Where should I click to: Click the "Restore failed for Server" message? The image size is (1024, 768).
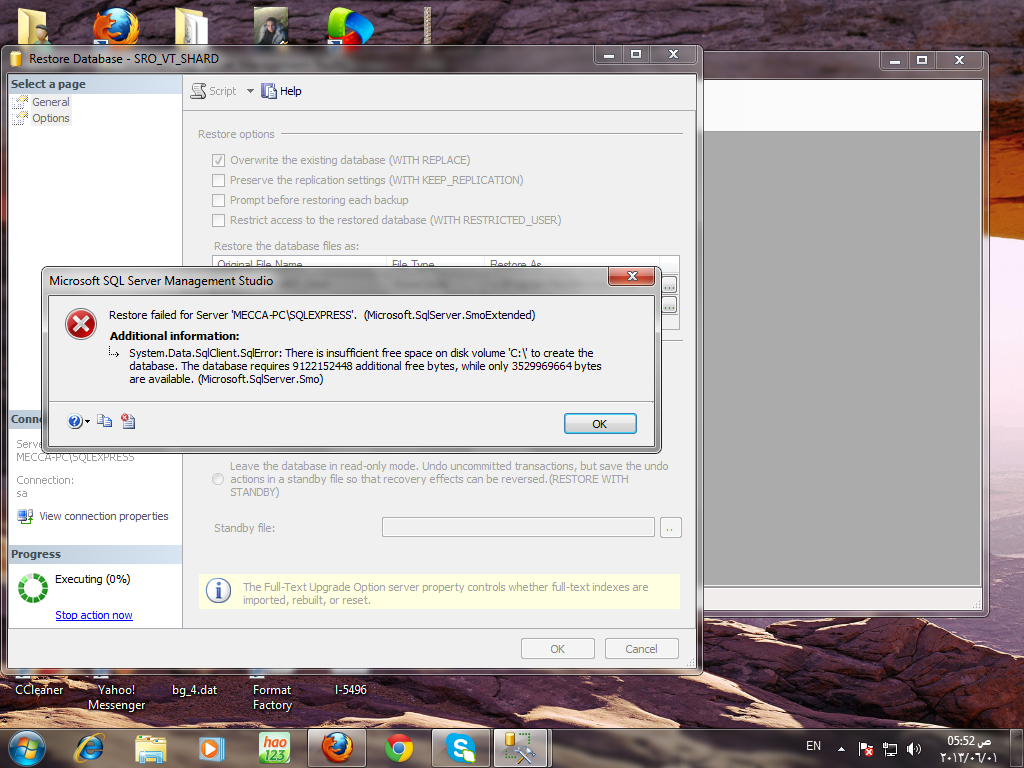(x=322, y=315)
